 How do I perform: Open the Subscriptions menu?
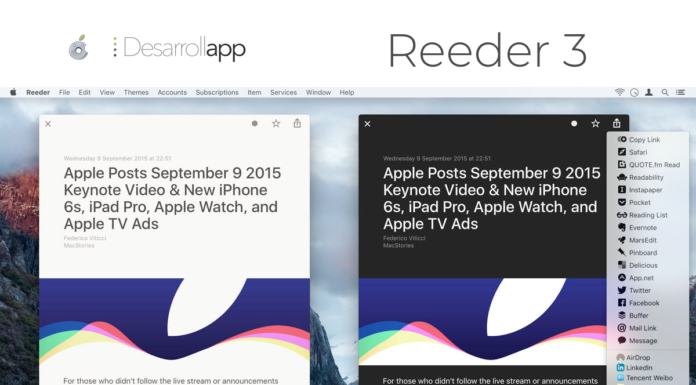(217, 92)
